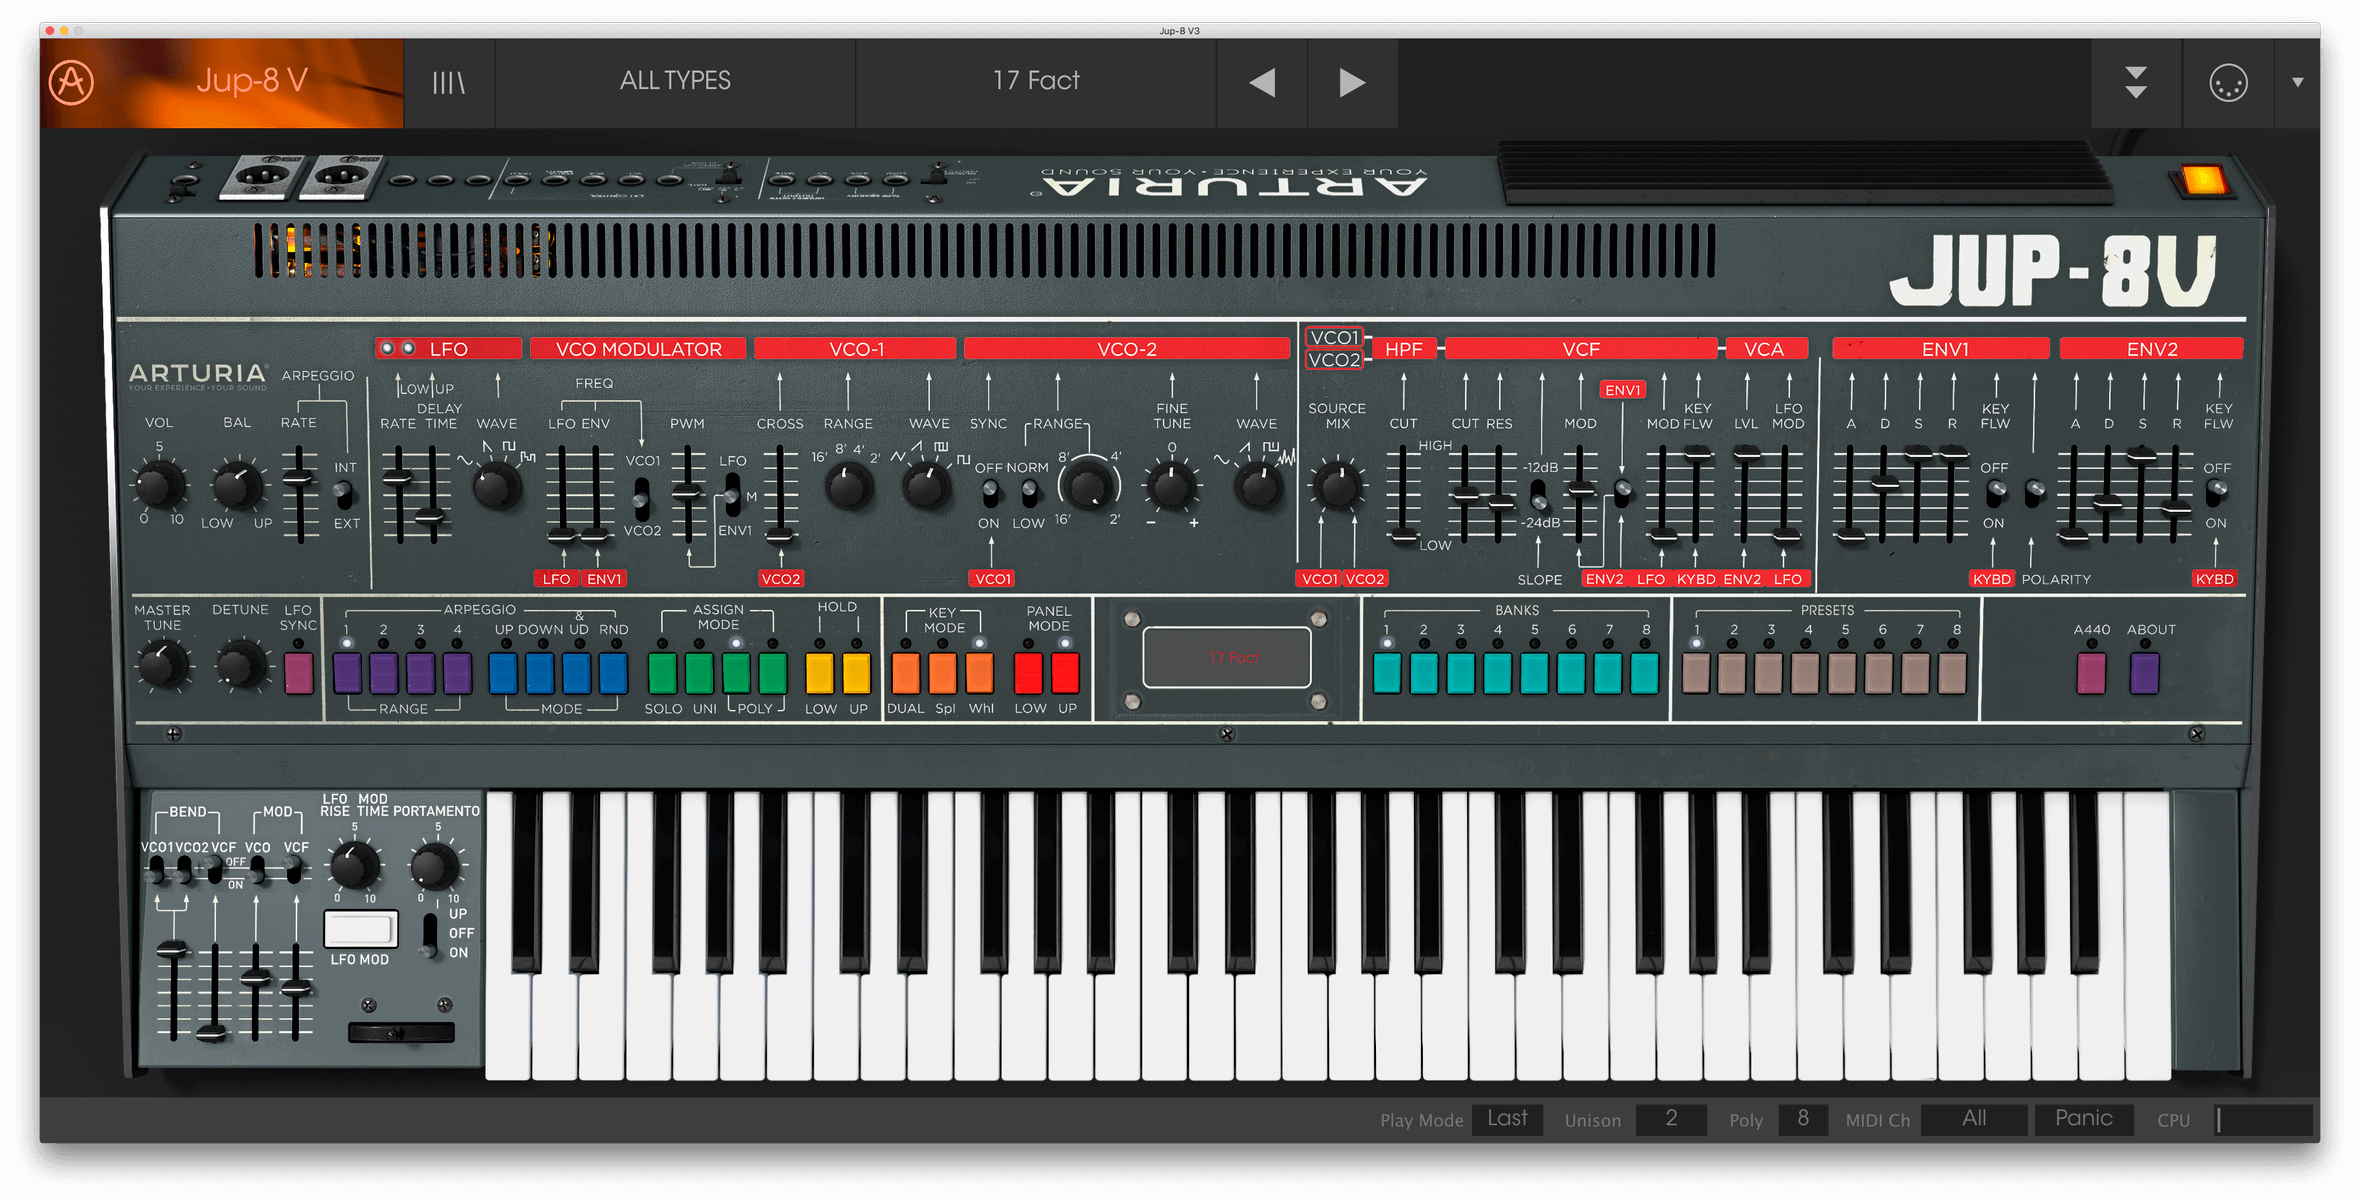The height and width of the screenshot is (1200, 2360).
Task: Select UNI assign mode green button
Action: (x=699, y=673)
